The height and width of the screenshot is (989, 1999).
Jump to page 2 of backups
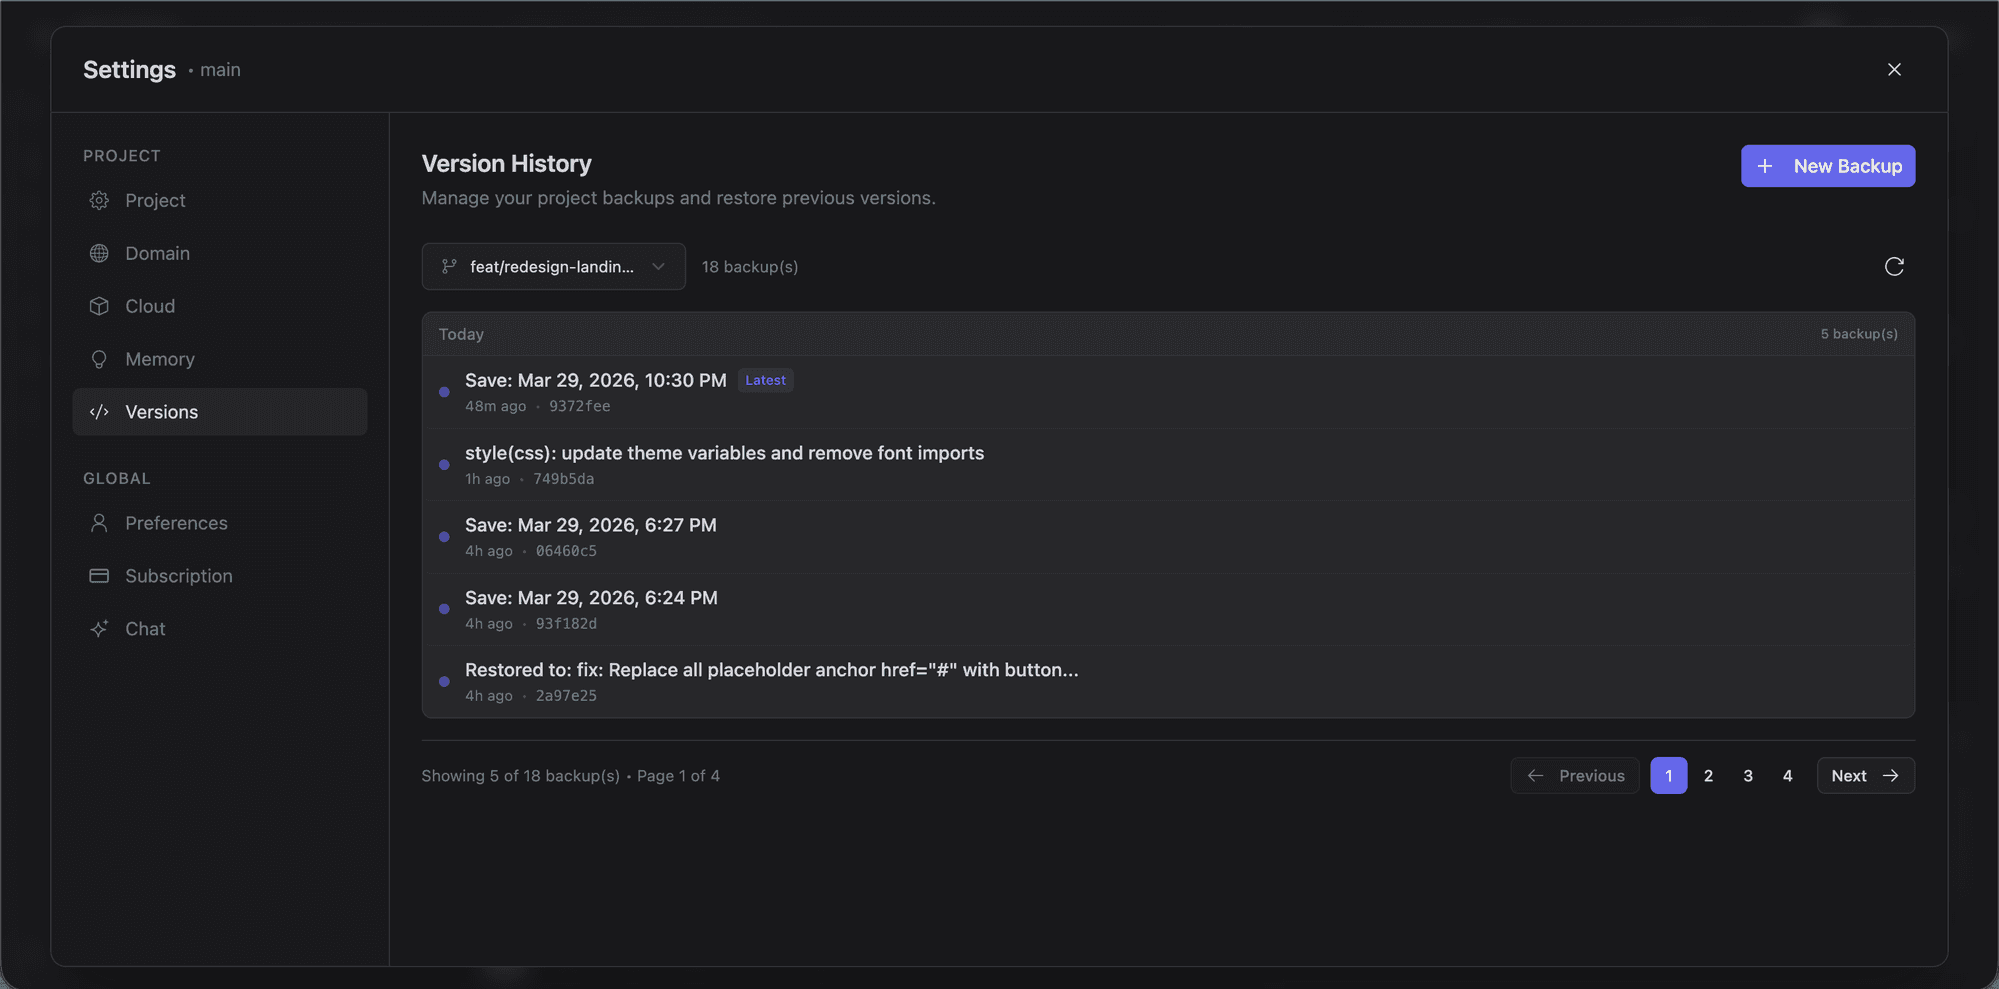1708,776
